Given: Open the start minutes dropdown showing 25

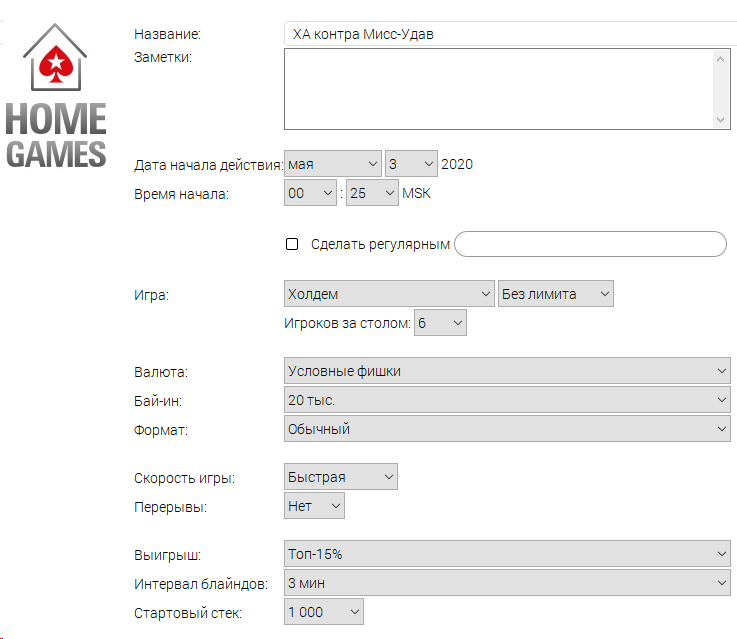Looking at the screenshot, I should [372, 193].
